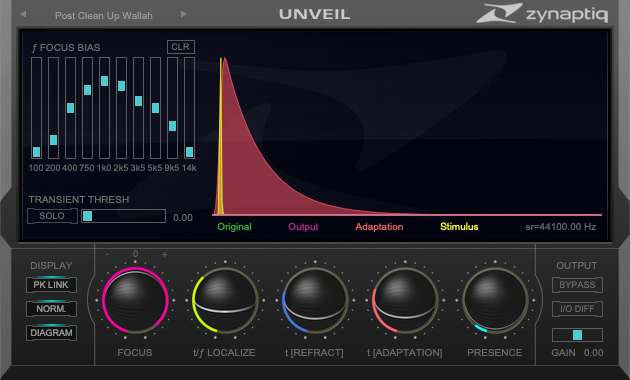Click the 100 Hz focus bias slider

coord(36,108)
